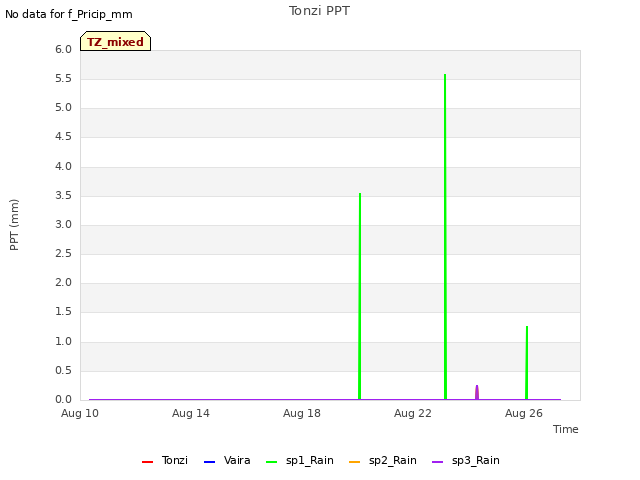Click the small purple sp3_Rain spike
The height and width of the screenshot is (480, 640).
tap(477, 393)
